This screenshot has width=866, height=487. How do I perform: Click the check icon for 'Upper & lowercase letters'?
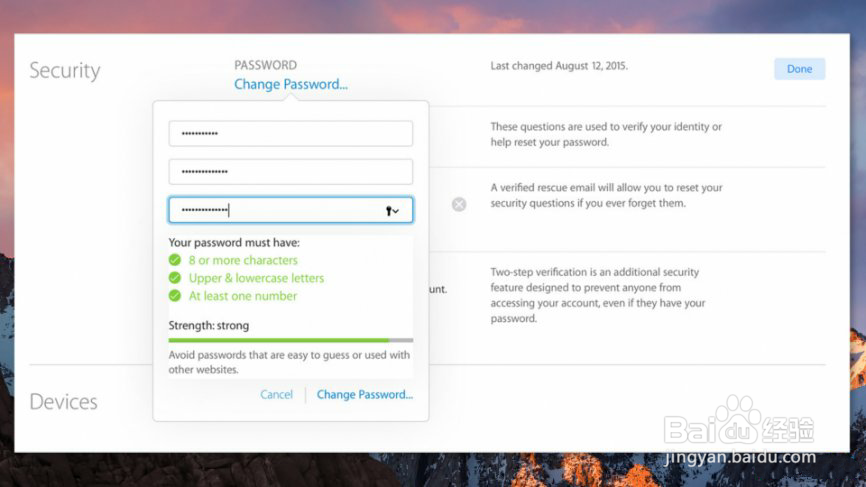(x=175, y=279)
